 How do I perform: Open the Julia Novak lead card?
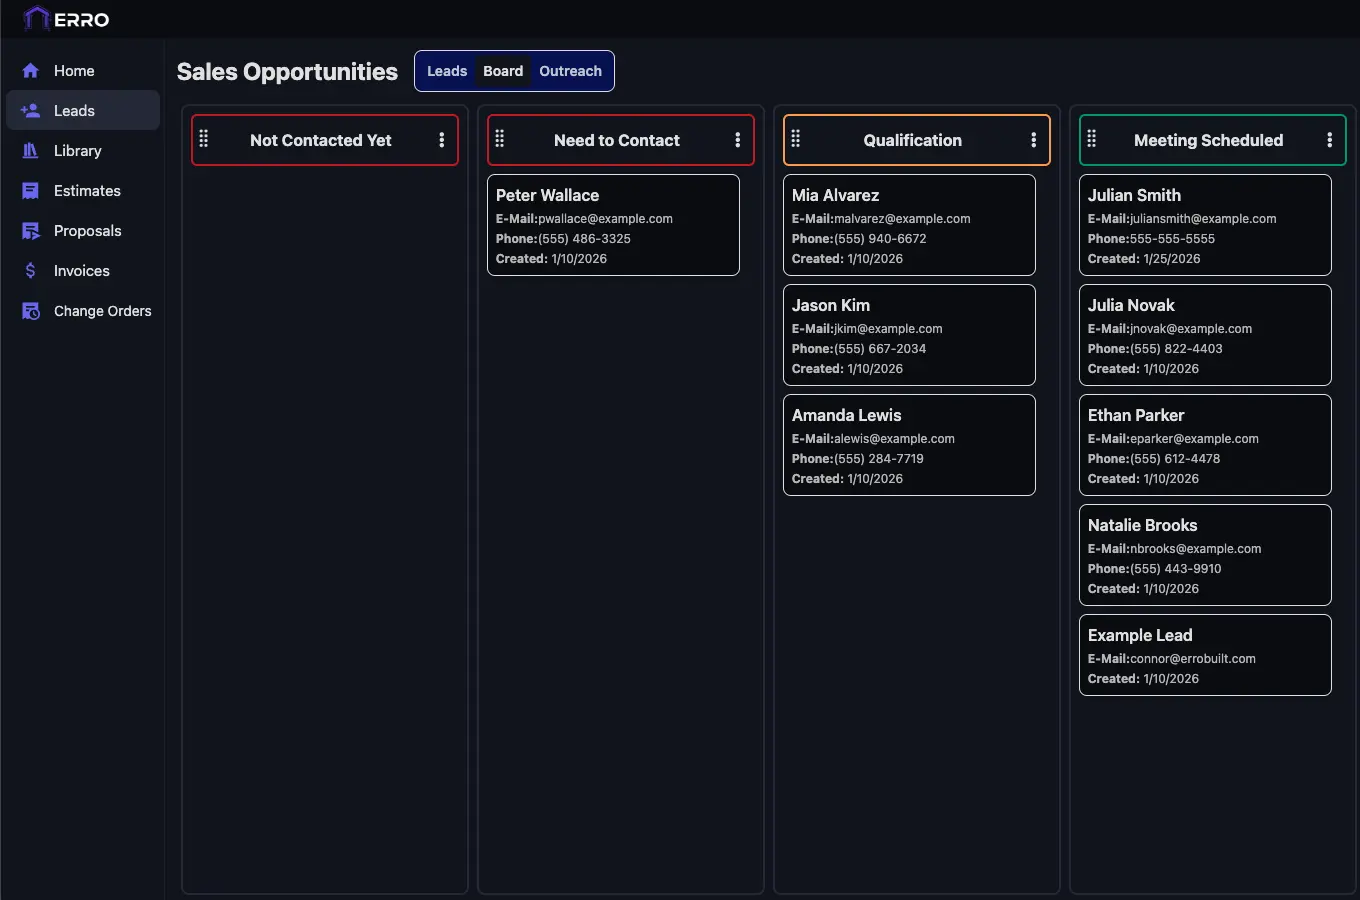pyautogui.click(x=1205, y=335)
